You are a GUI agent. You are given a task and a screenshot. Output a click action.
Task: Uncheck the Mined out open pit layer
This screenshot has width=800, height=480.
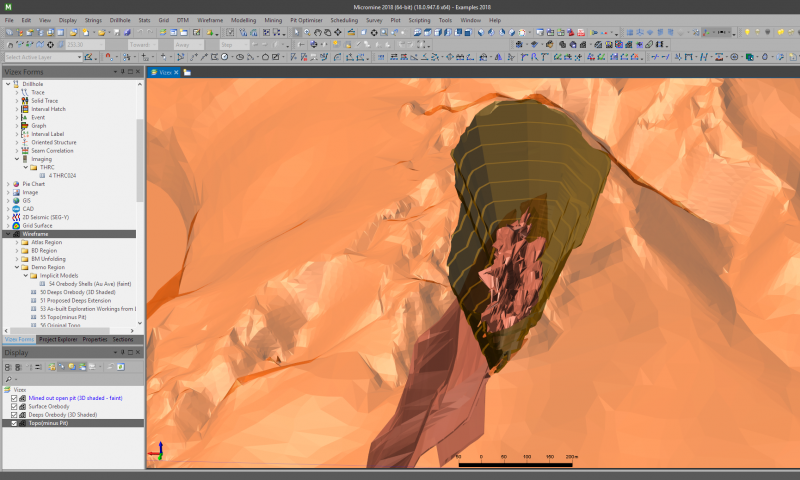[14, 398]
